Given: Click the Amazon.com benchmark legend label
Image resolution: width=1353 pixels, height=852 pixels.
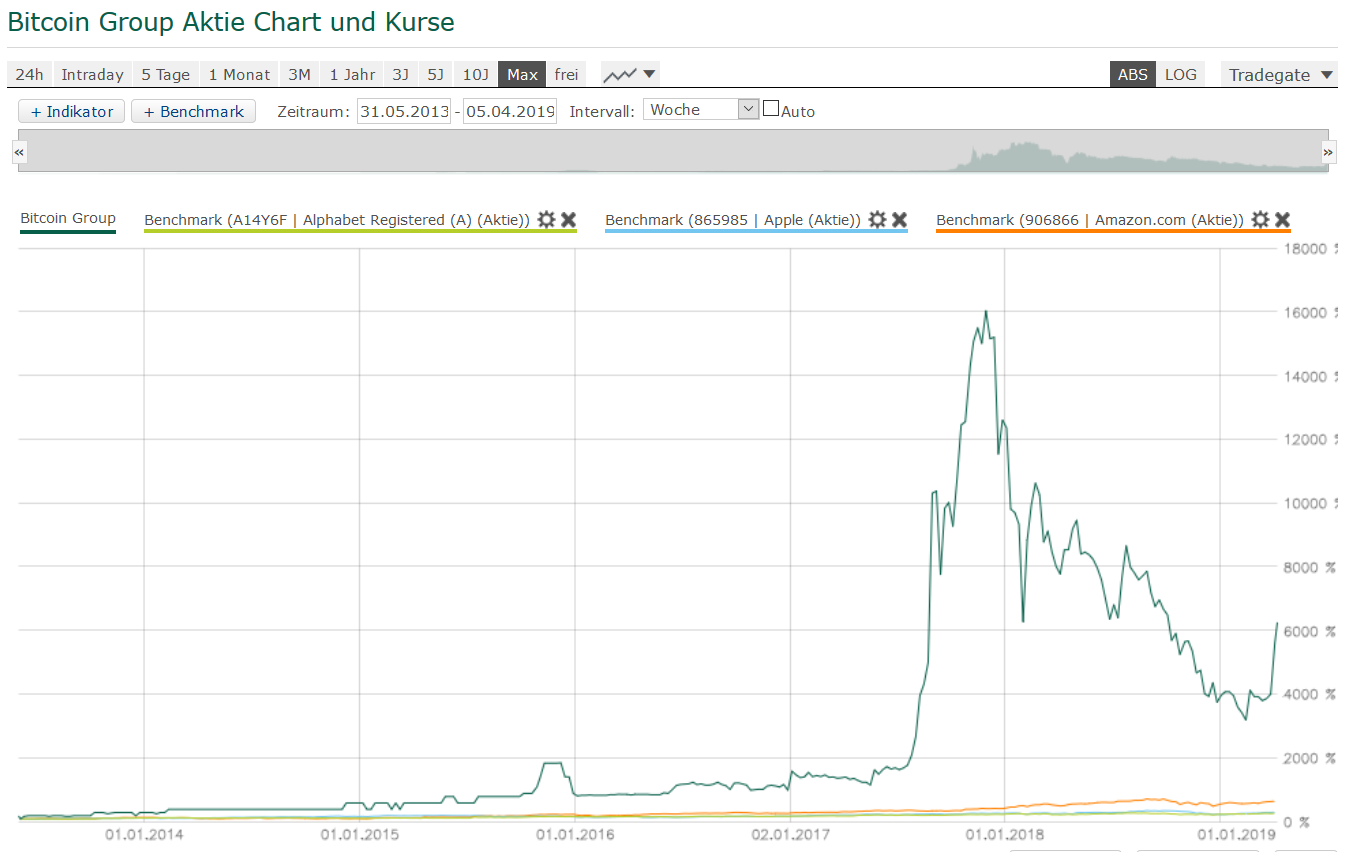Looking at the screenshot, I should pyautogui.click(x=1090, y=220).
